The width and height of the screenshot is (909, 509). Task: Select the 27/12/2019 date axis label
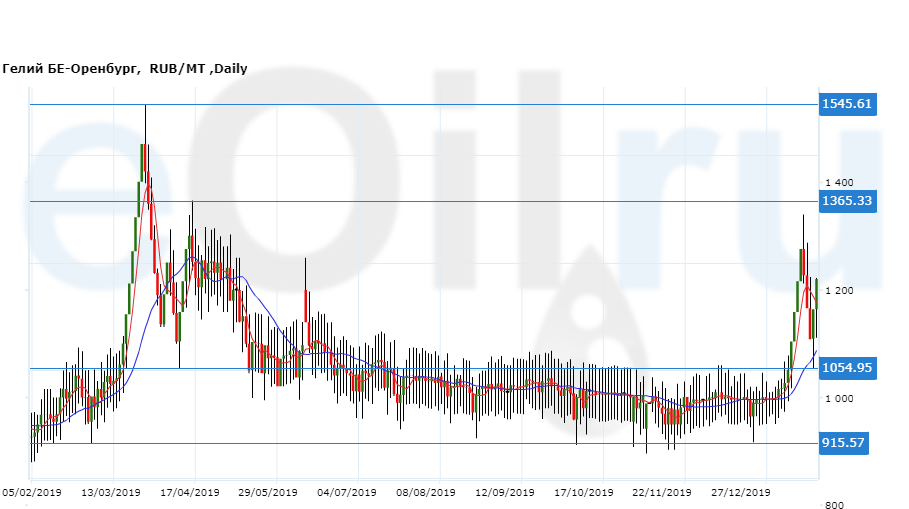coord(741,493)
